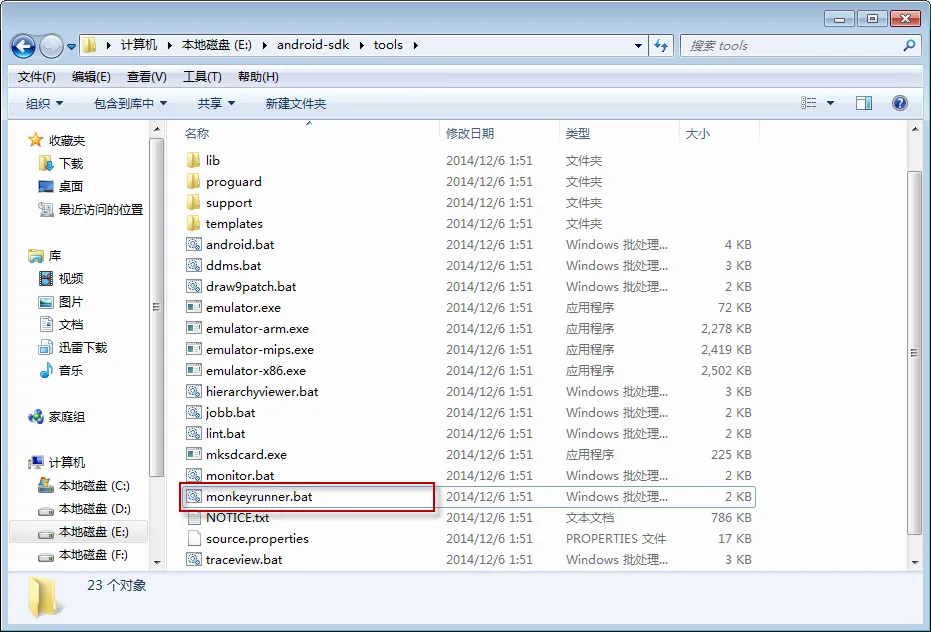Click the search magnifier icon
Image resolution: width=931 pixels, height=632 pixels.
[x=908, y=45]
